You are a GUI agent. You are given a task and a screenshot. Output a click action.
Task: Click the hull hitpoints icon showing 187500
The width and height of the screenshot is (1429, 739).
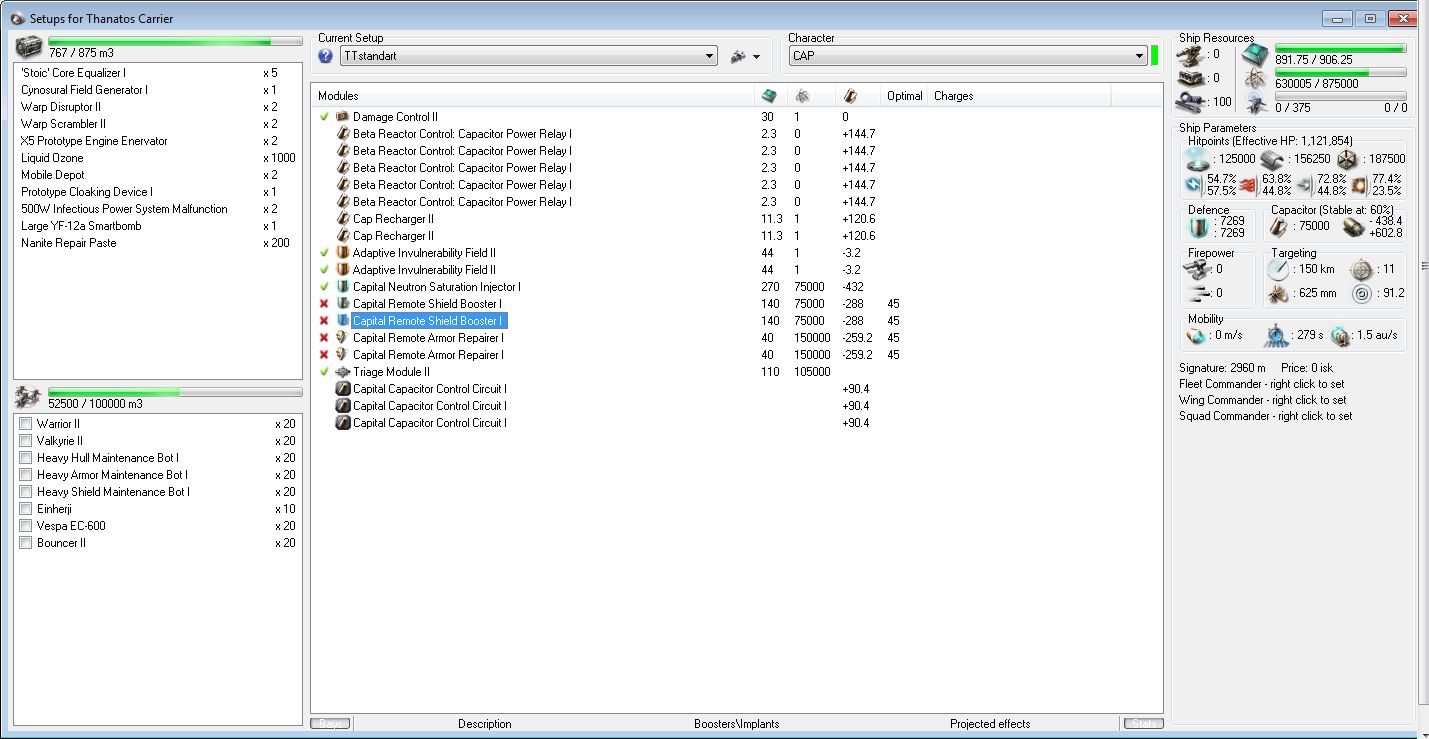coord(1348,159)
